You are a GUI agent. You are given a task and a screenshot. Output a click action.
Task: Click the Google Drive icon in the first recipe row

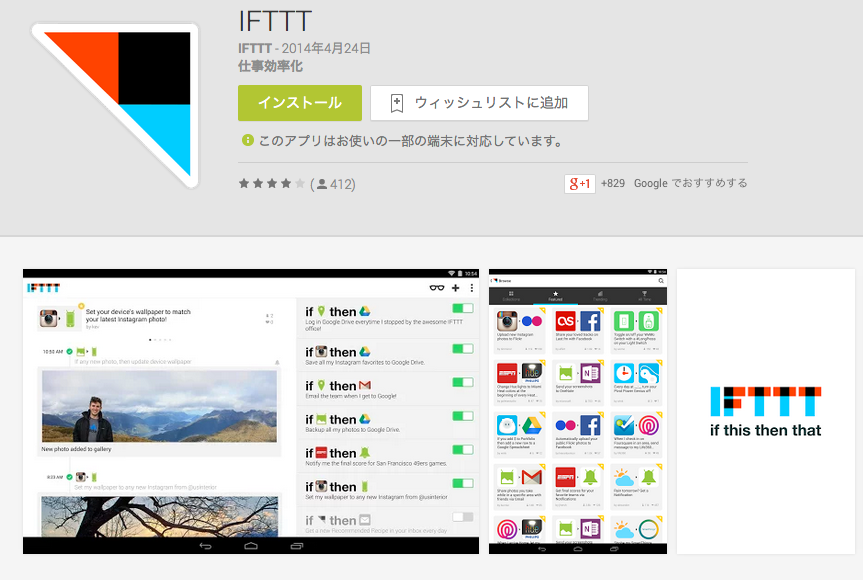coord(364,311)
